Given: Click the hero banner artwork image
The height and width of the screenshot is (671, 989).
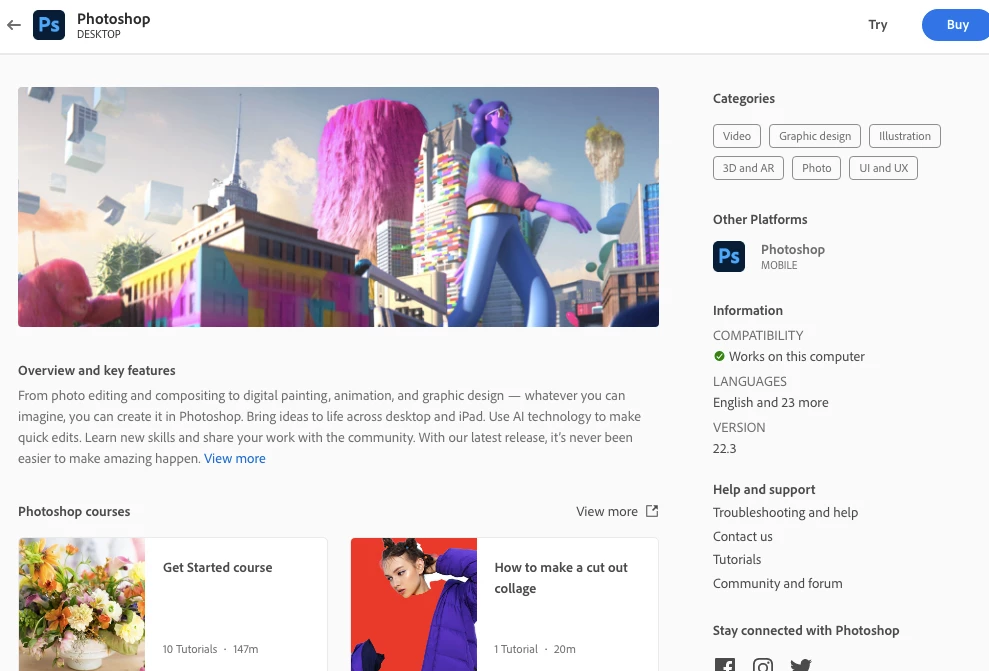Looking at the screenshot, I should 338,207.
